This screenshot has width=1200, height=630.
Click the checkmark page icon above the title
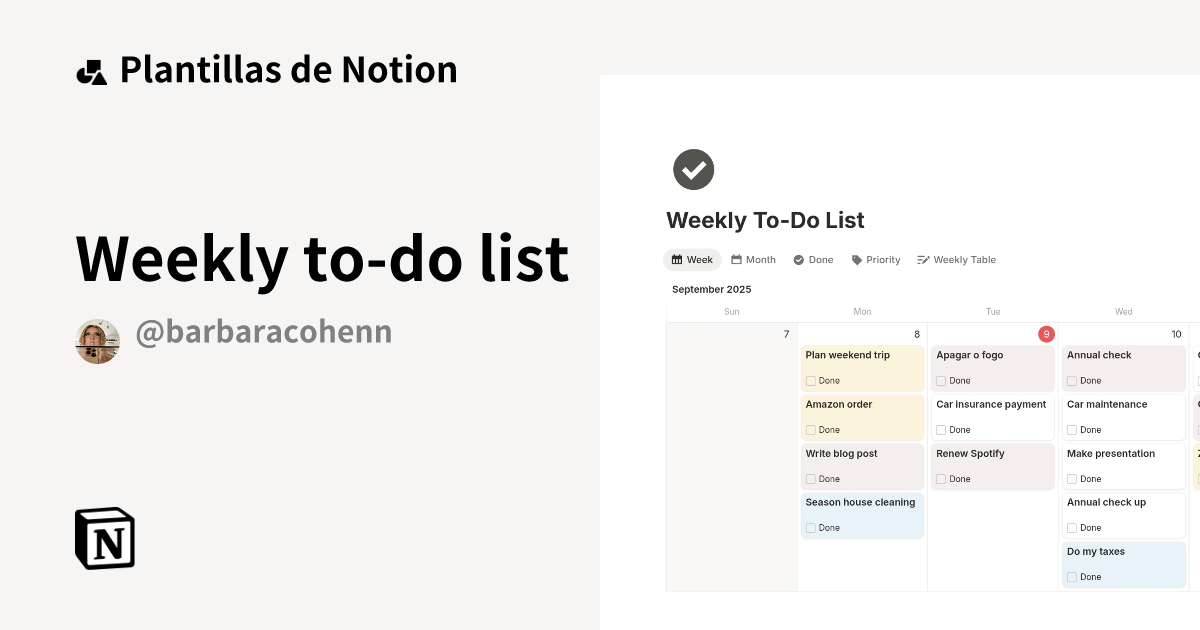click(x=693, y=169)
